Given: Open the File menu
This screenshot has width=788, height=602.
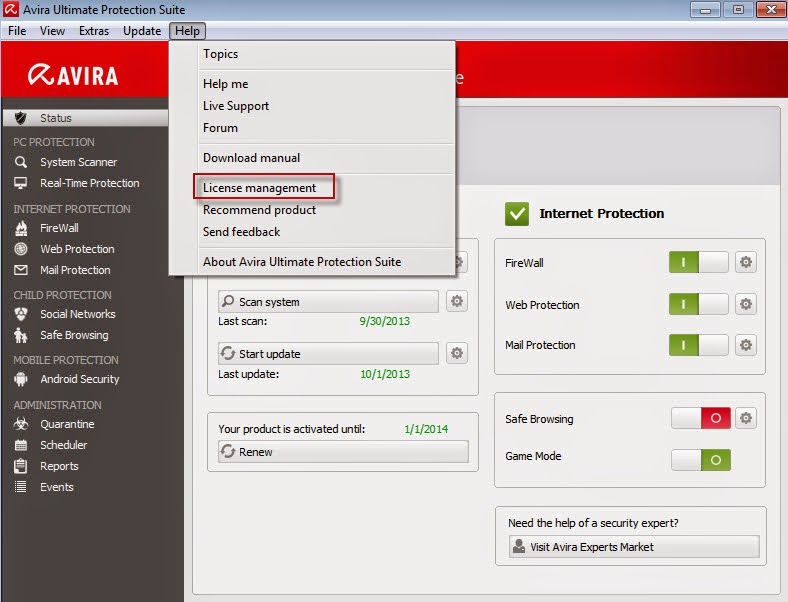Looking at the screenshot, I should coord(17,31).
